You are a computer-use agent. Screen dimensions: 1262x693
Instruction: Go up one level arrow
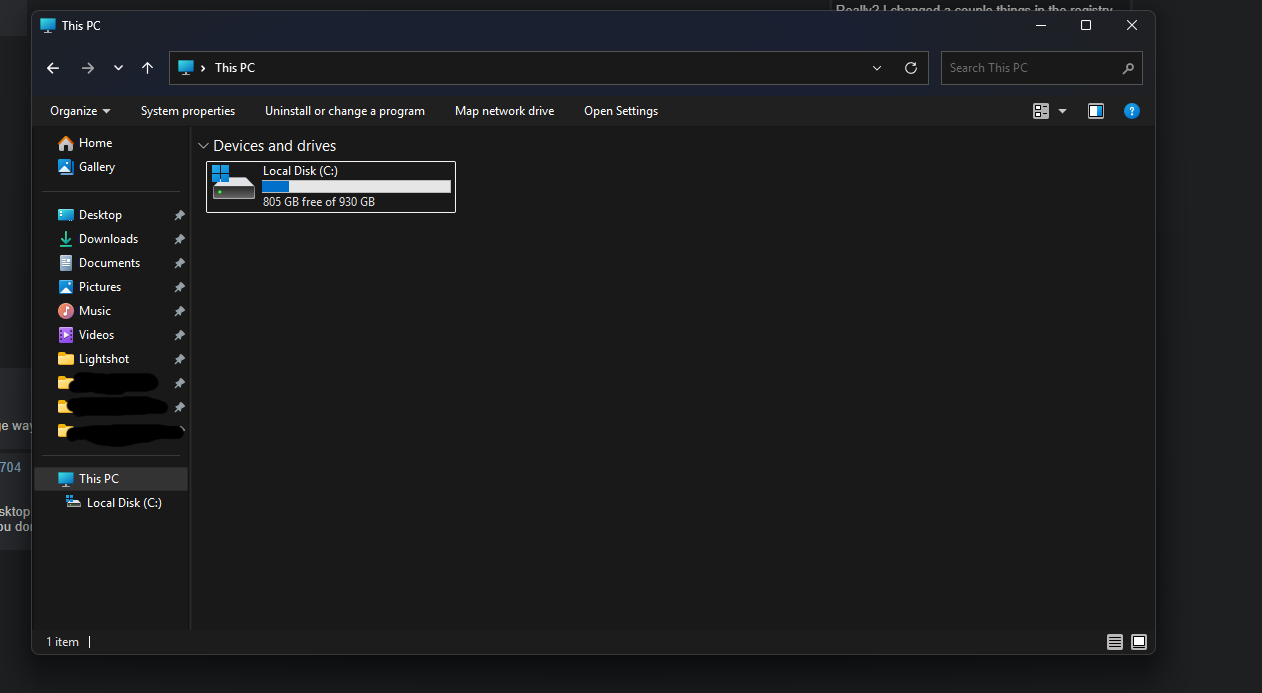pos(148,68)
